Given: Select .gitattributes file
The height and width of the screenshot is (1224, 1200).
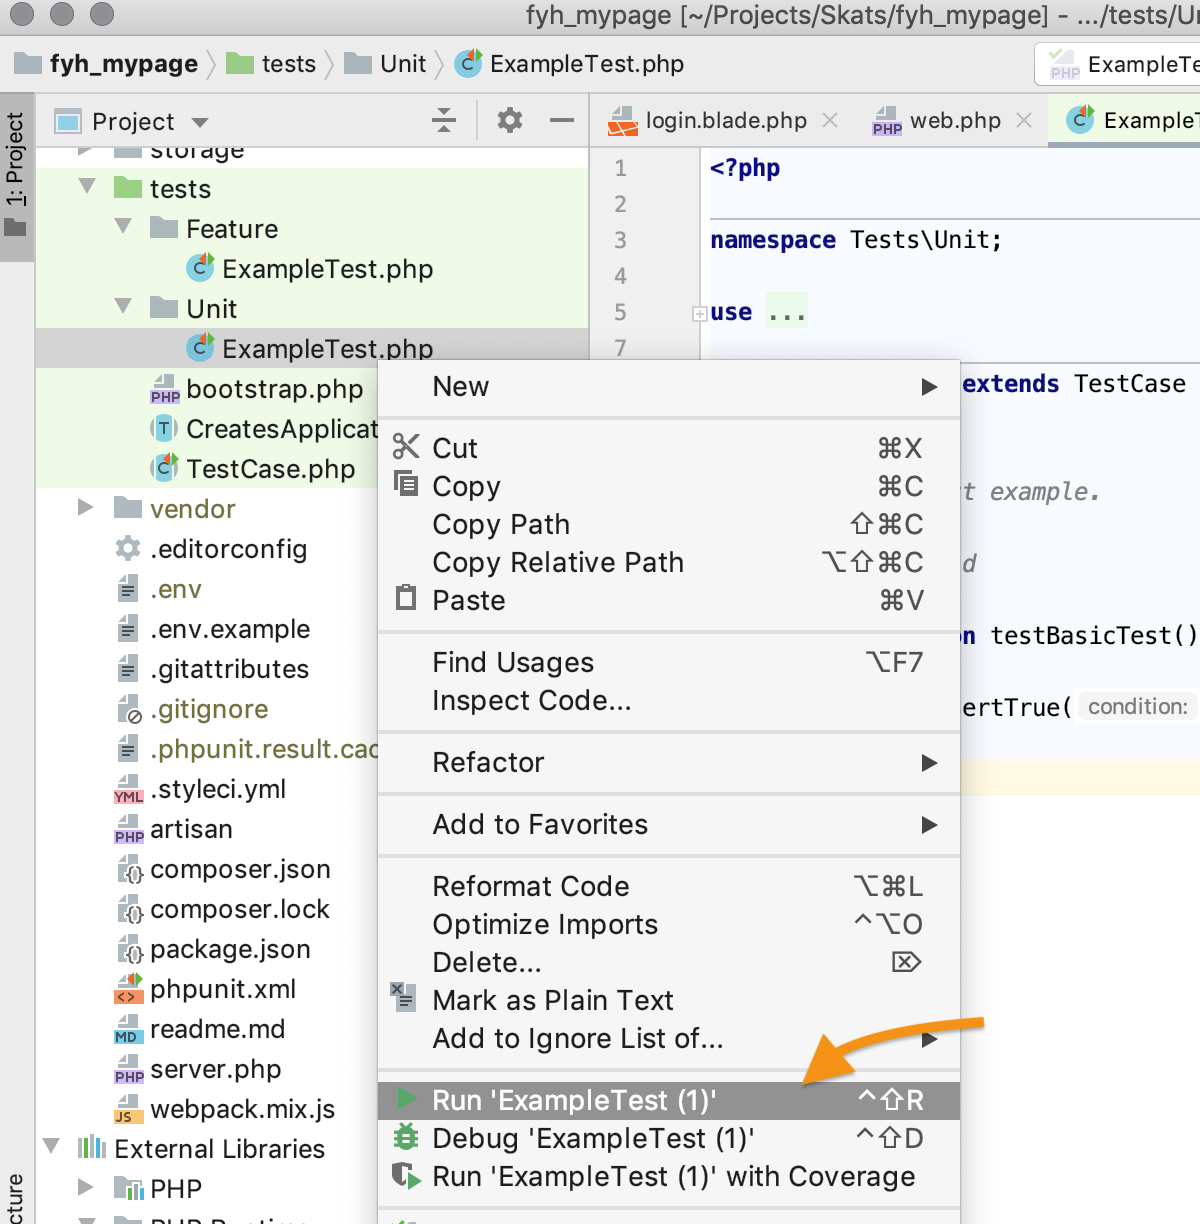Looking at the screenshot, I should (212, 669).
